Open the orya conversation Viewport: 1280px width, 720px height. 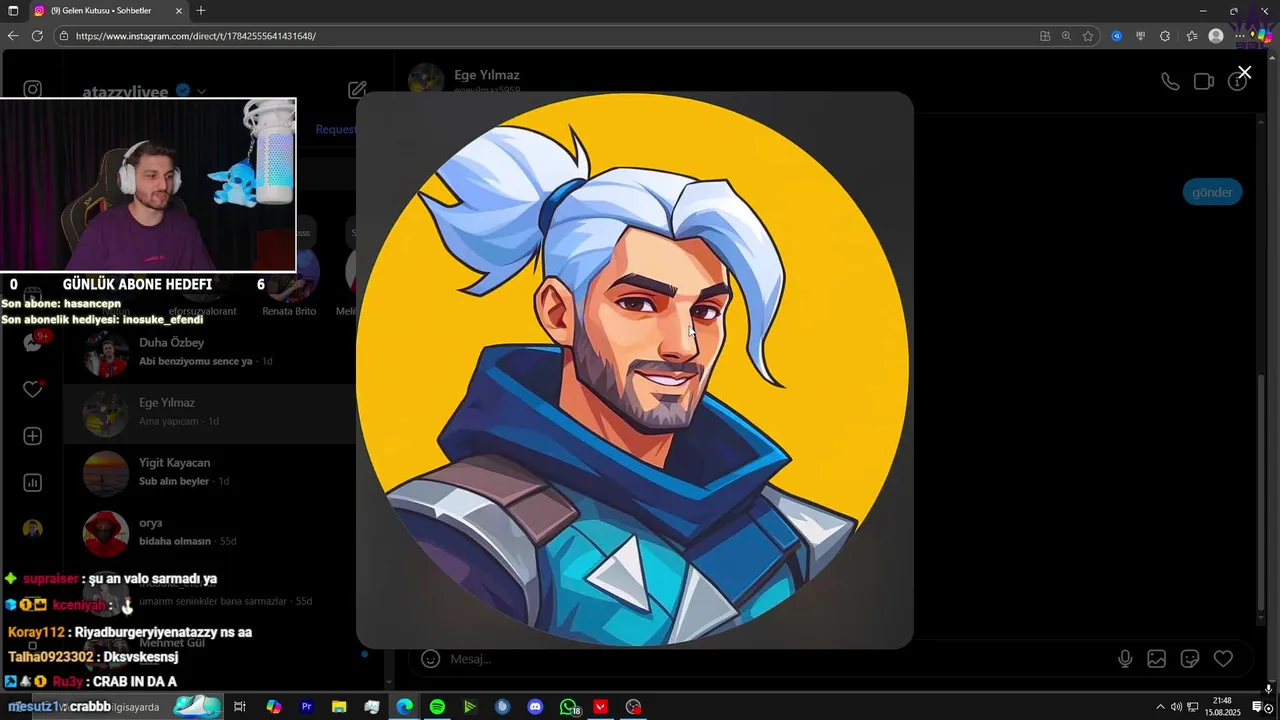click(209, 532)
